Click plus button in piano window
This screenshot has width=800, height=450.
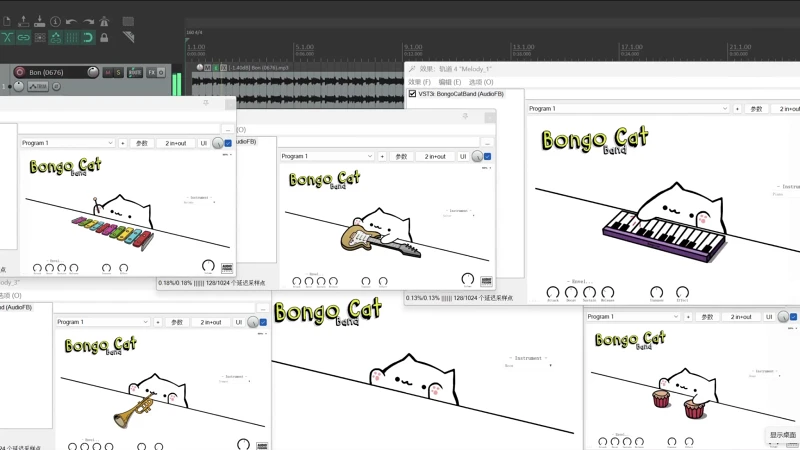(x=737, y=109)
